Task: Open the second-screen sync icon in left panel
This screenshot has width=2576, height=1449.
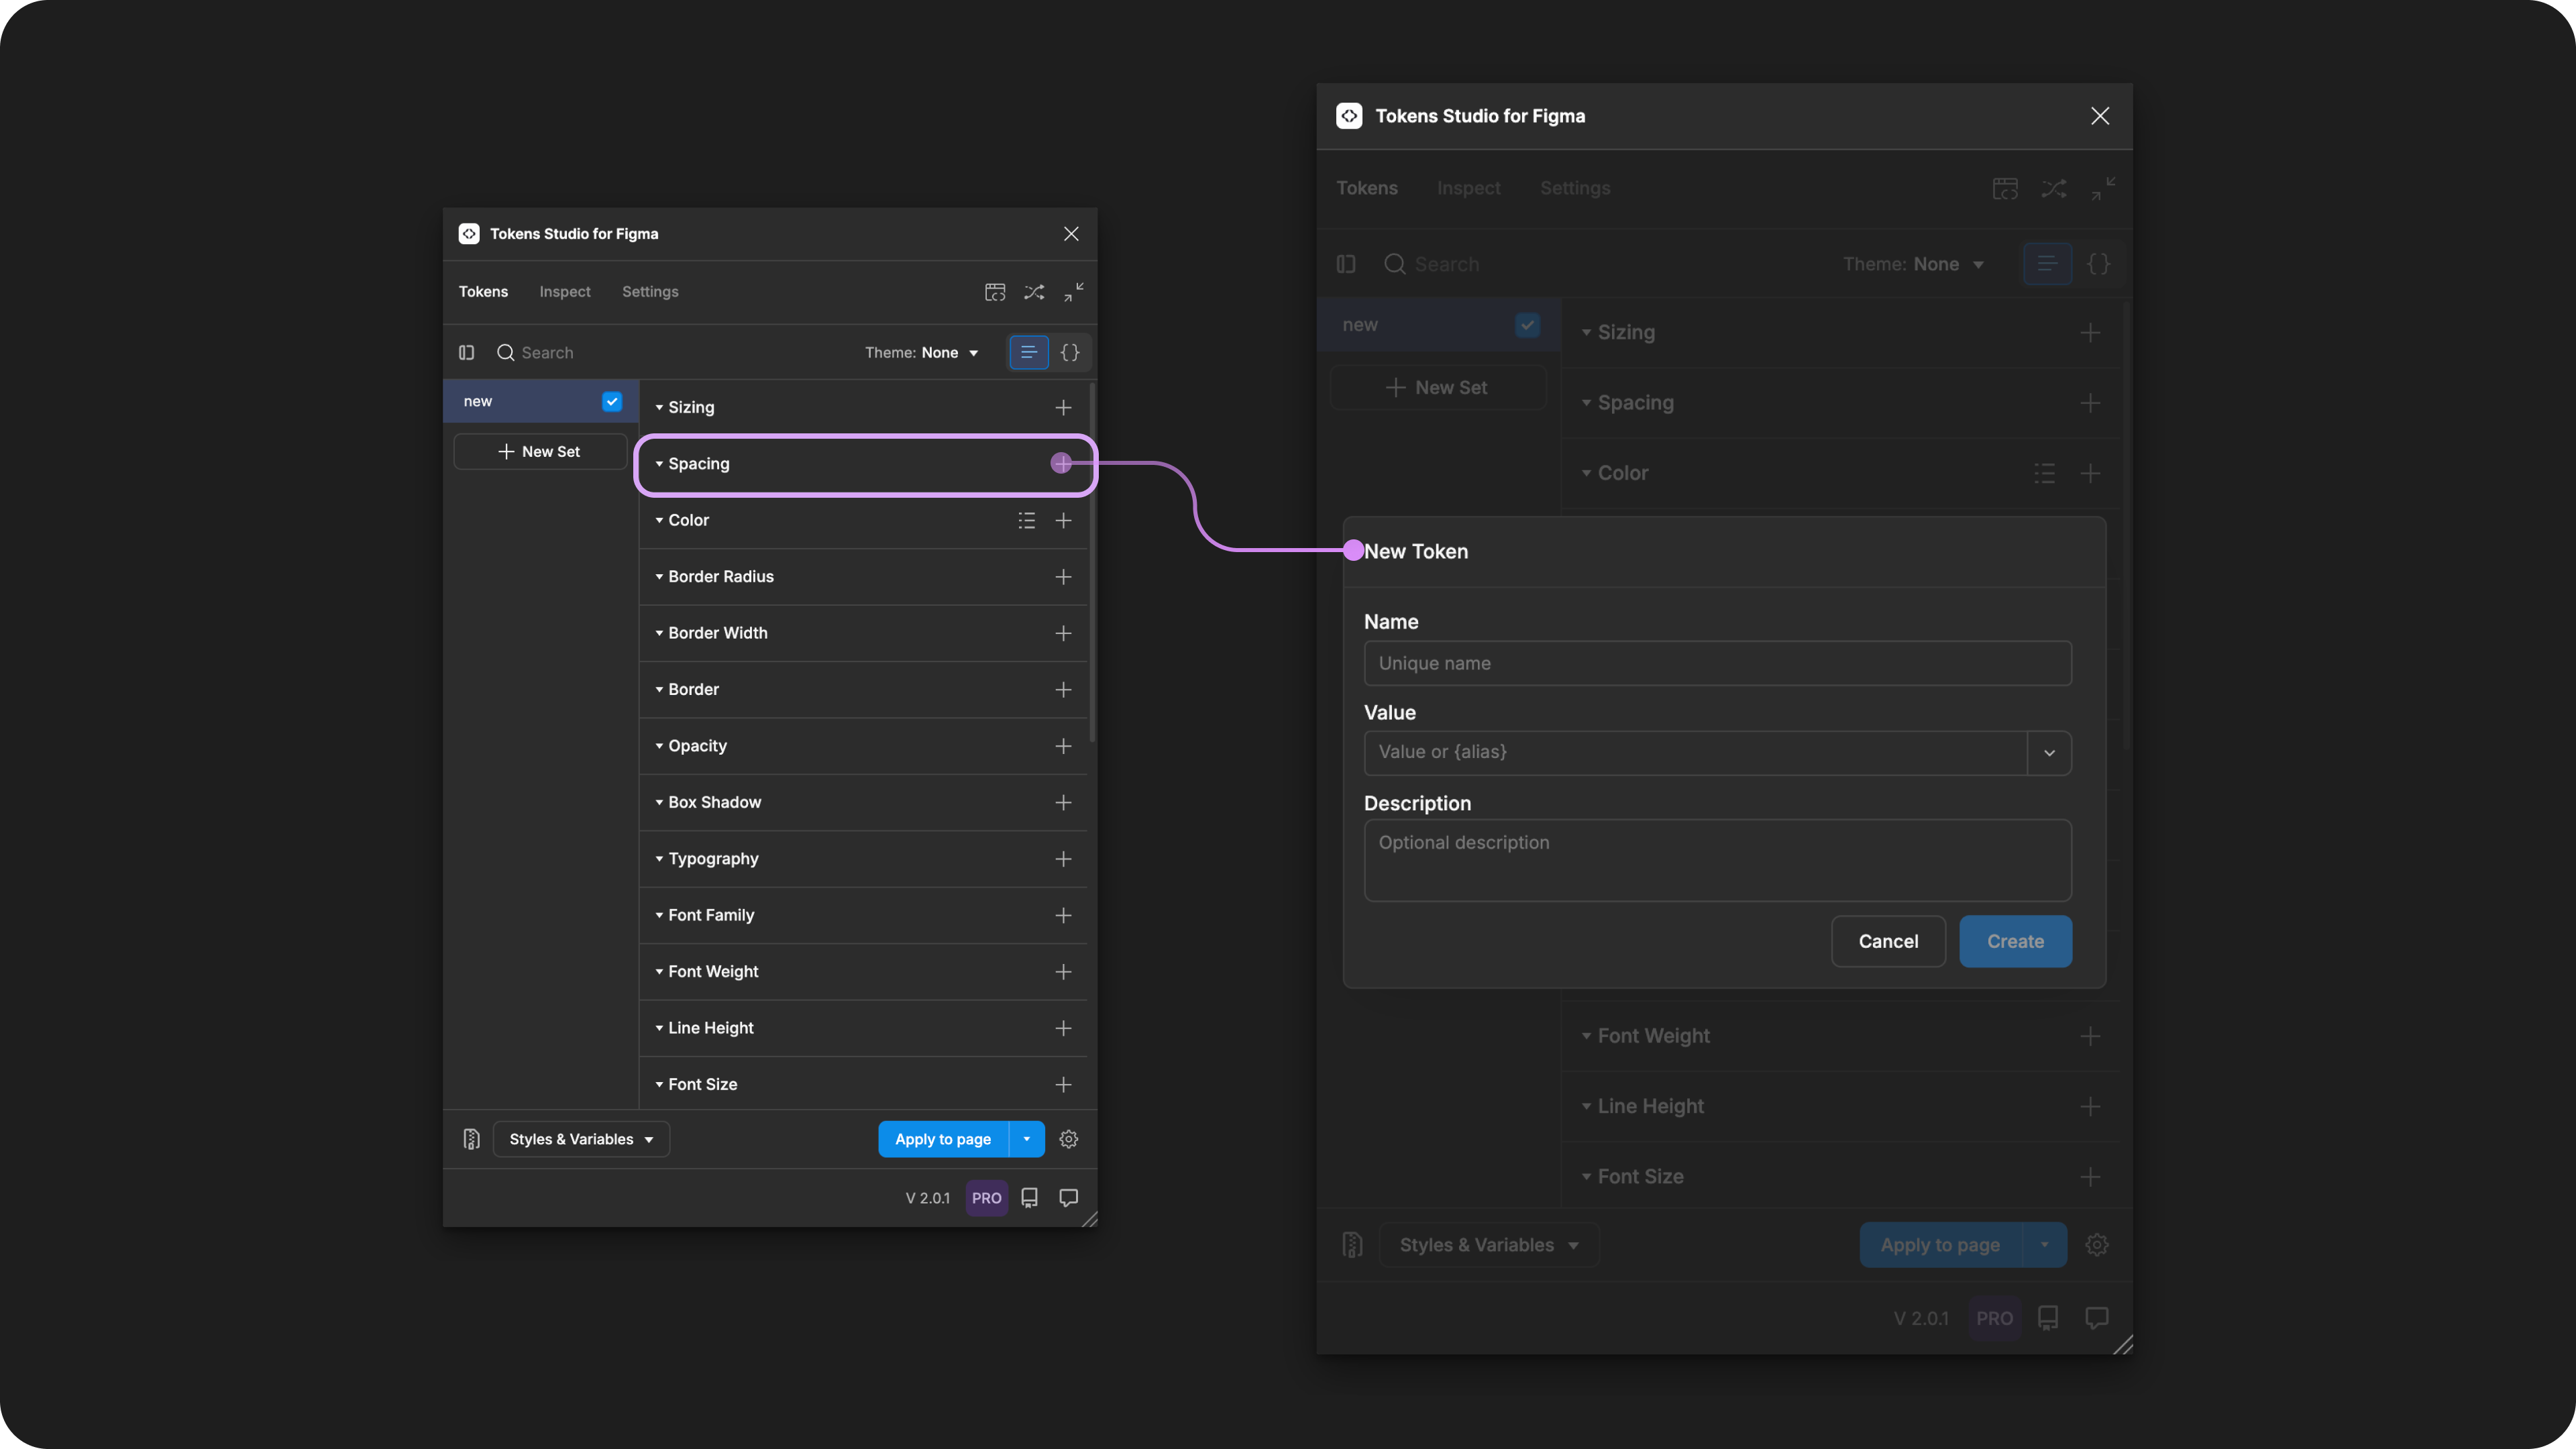Action: coord(995,292)
